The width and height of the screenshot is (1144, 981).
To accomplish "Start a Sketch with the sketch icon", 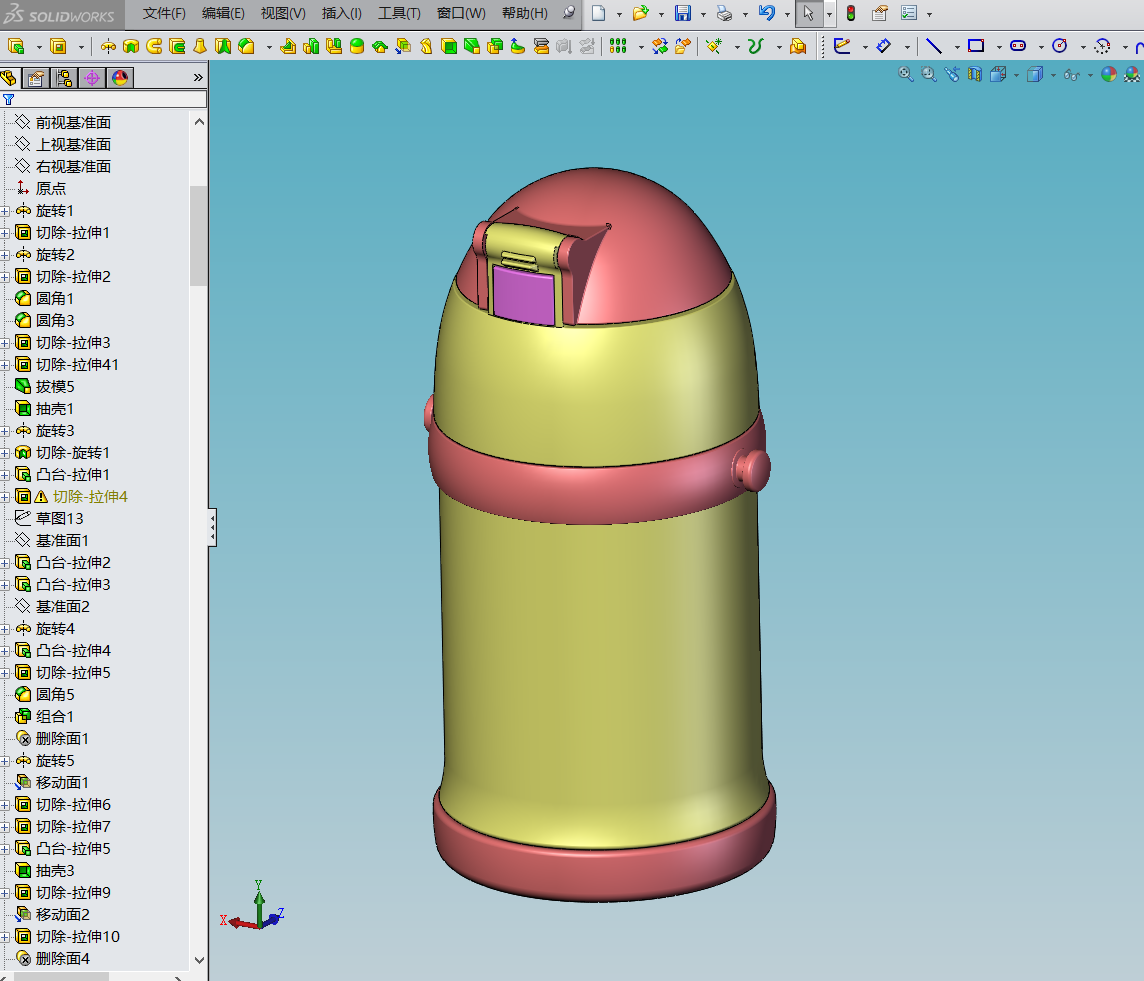I will click(842, 47).
